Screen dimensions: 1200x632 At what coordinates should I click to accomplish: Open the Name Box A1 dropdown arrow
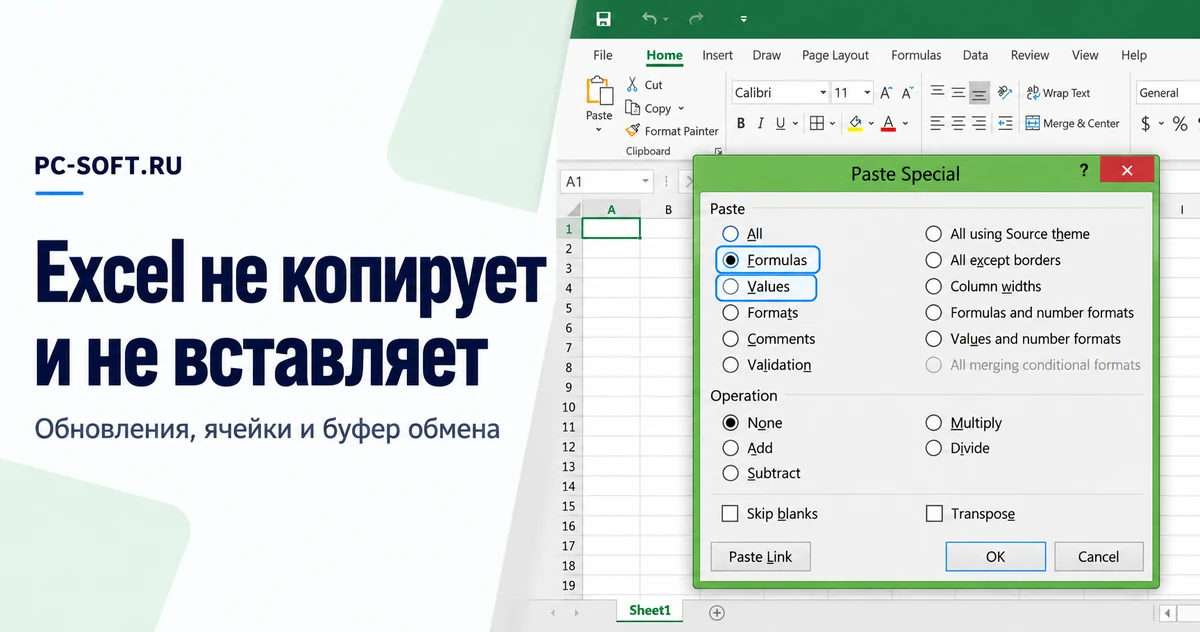tap(643, 182)
